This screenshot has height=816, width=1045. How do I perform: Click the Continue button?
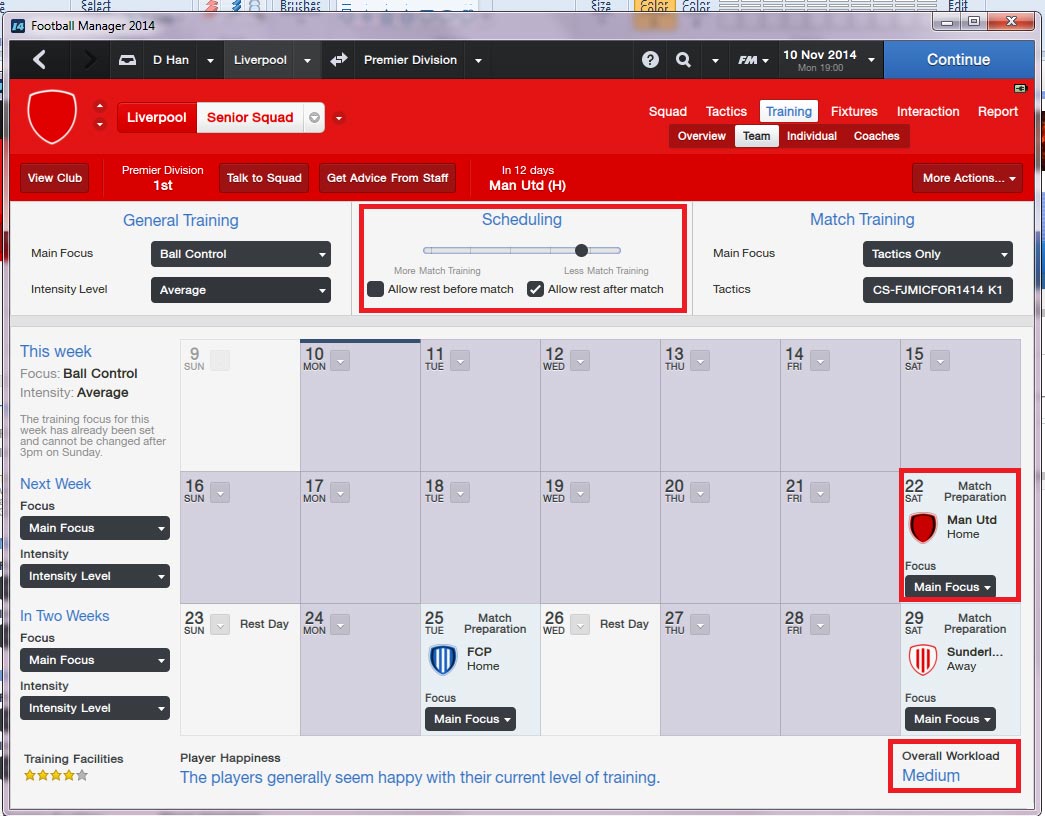point(958,59)
